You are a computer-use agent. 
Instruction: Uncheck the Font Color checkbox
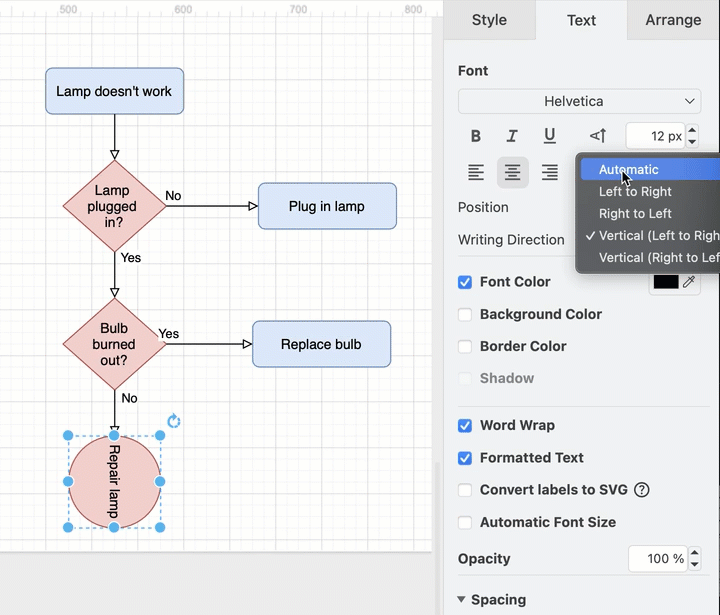pyautogui.click(x=465, y=282)
